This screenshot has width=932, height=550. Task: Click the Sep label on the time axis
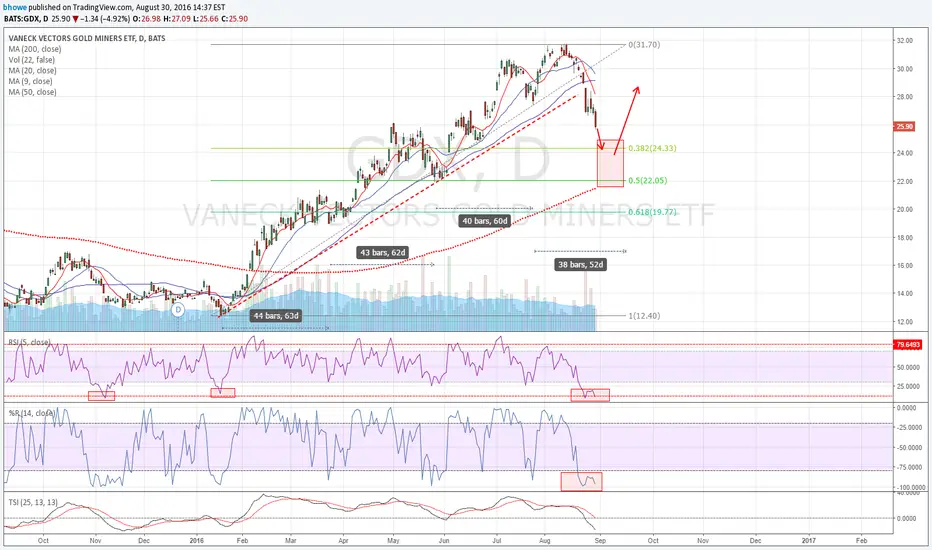tap(600, 541)
